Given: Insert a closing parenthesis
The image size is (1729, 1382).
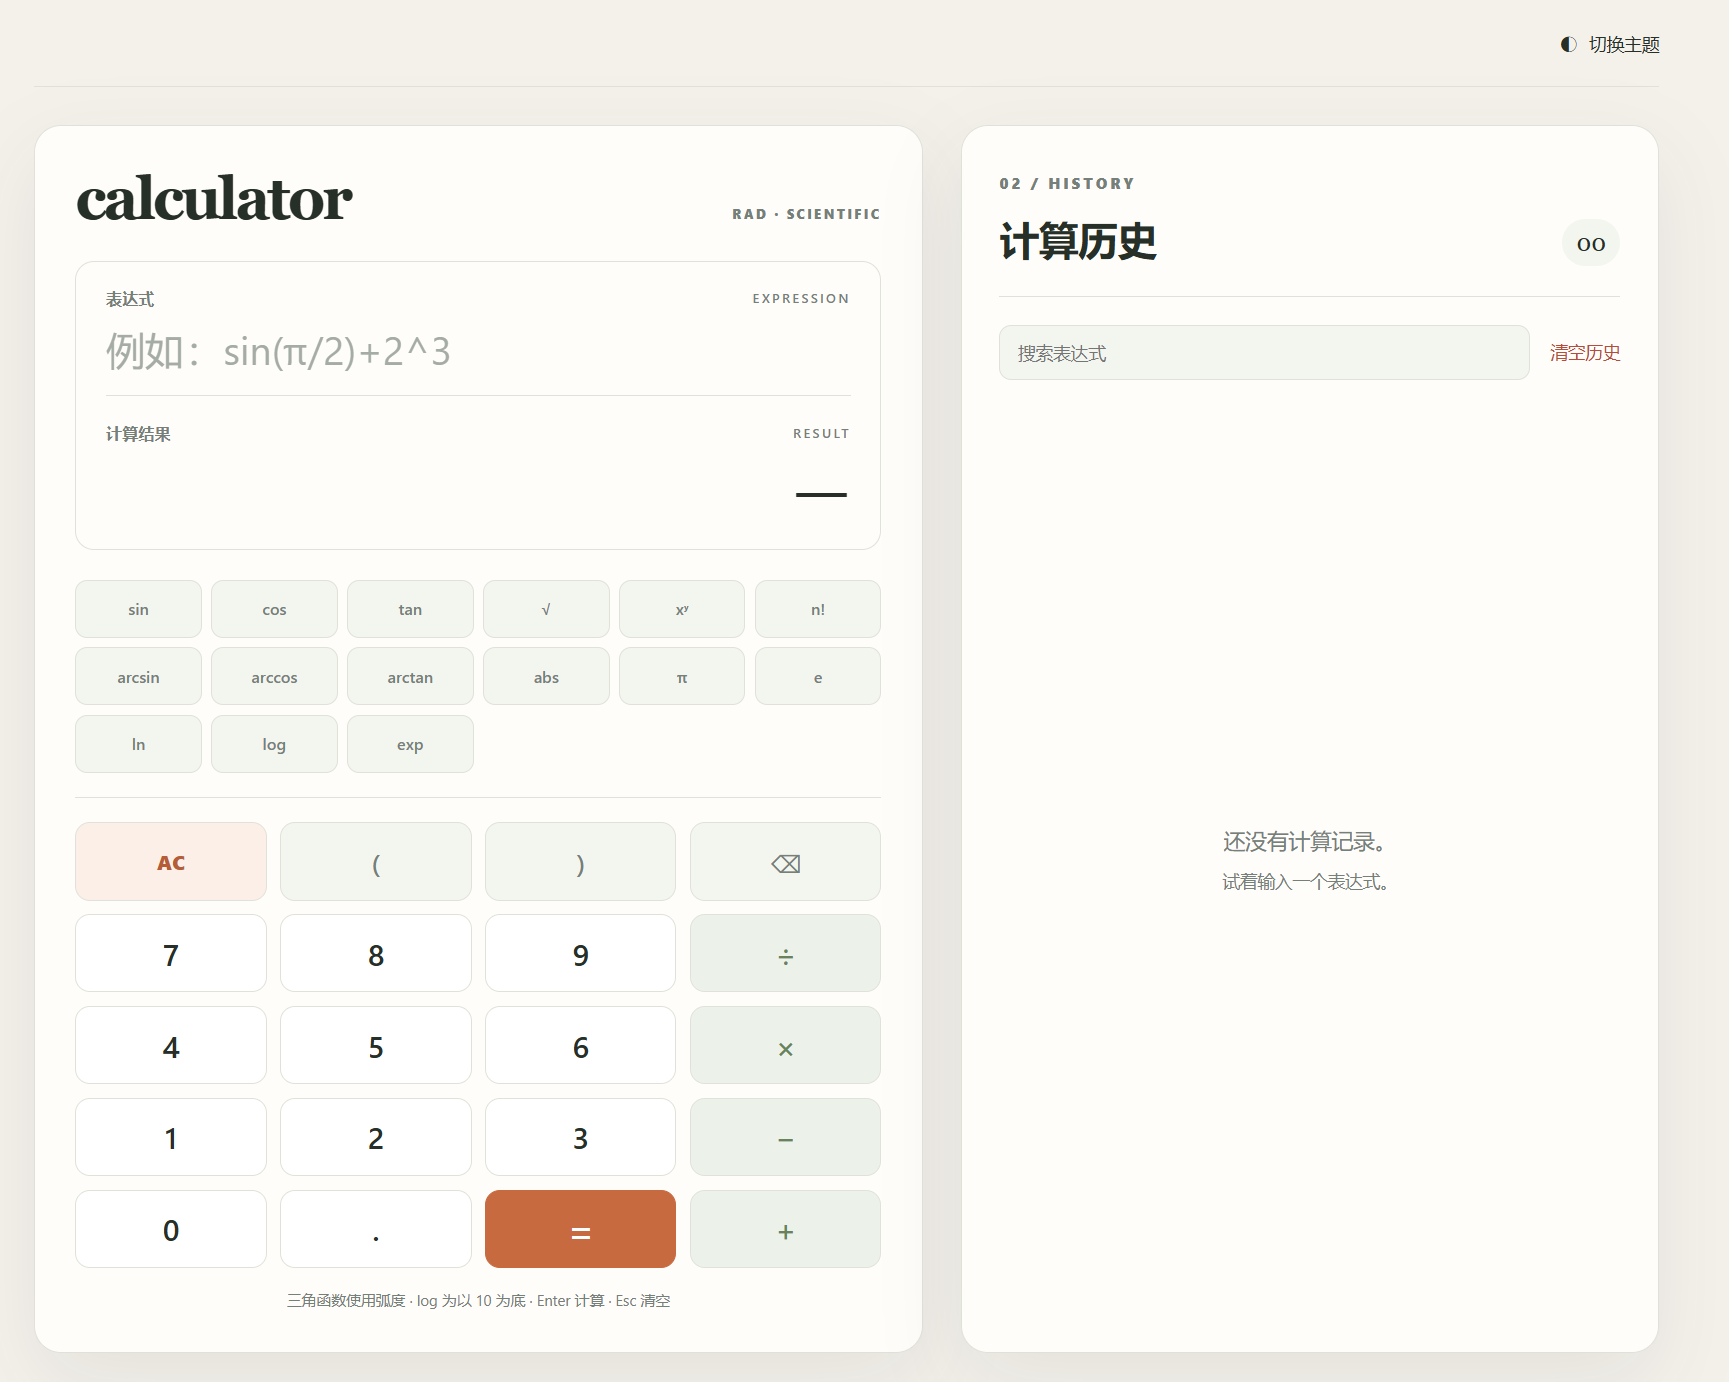Looking at the screenshot, I should [x=580, y=862].
